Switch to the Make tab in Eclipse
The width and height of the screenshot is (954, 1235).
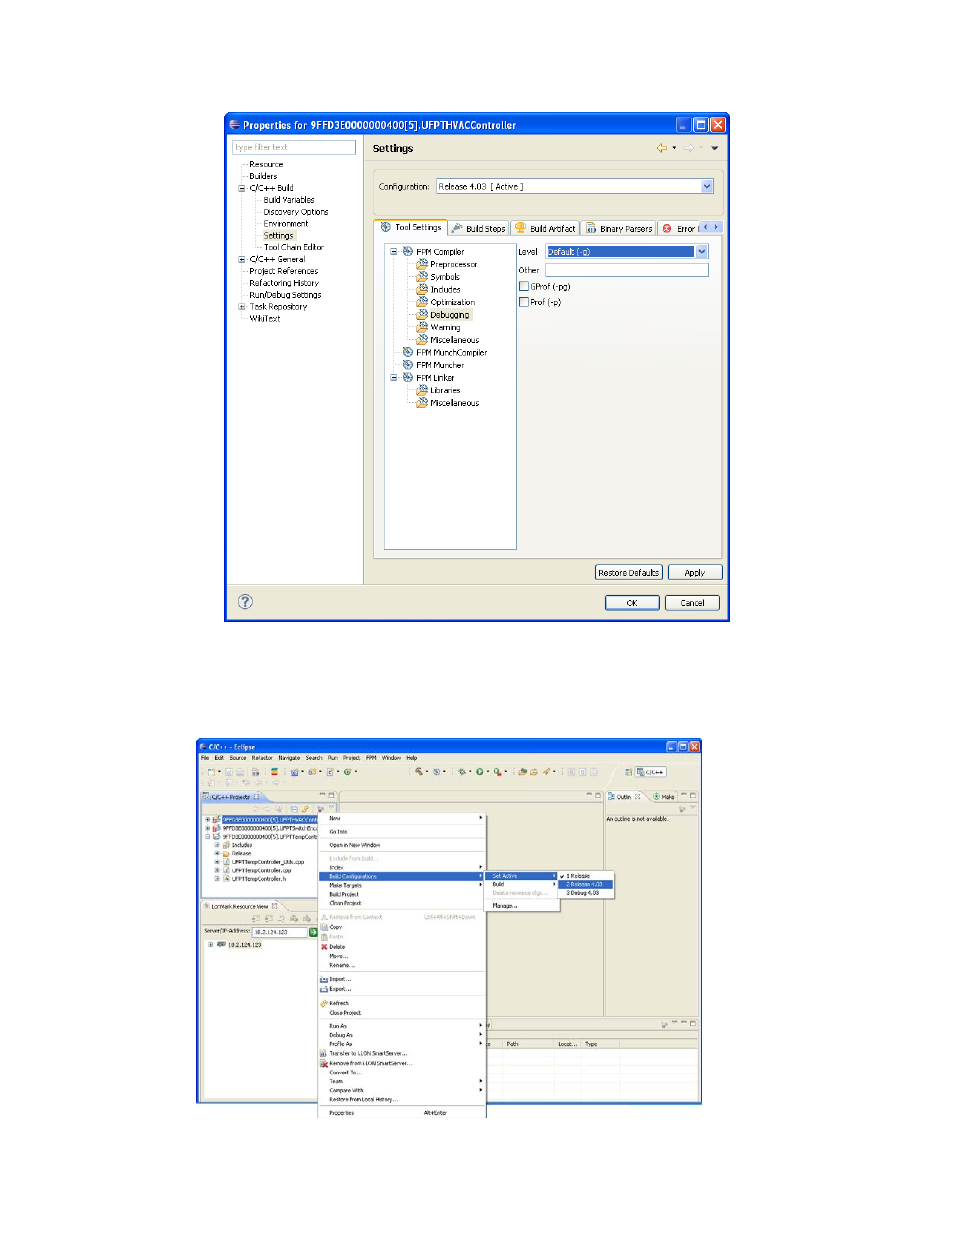point(664,797)
